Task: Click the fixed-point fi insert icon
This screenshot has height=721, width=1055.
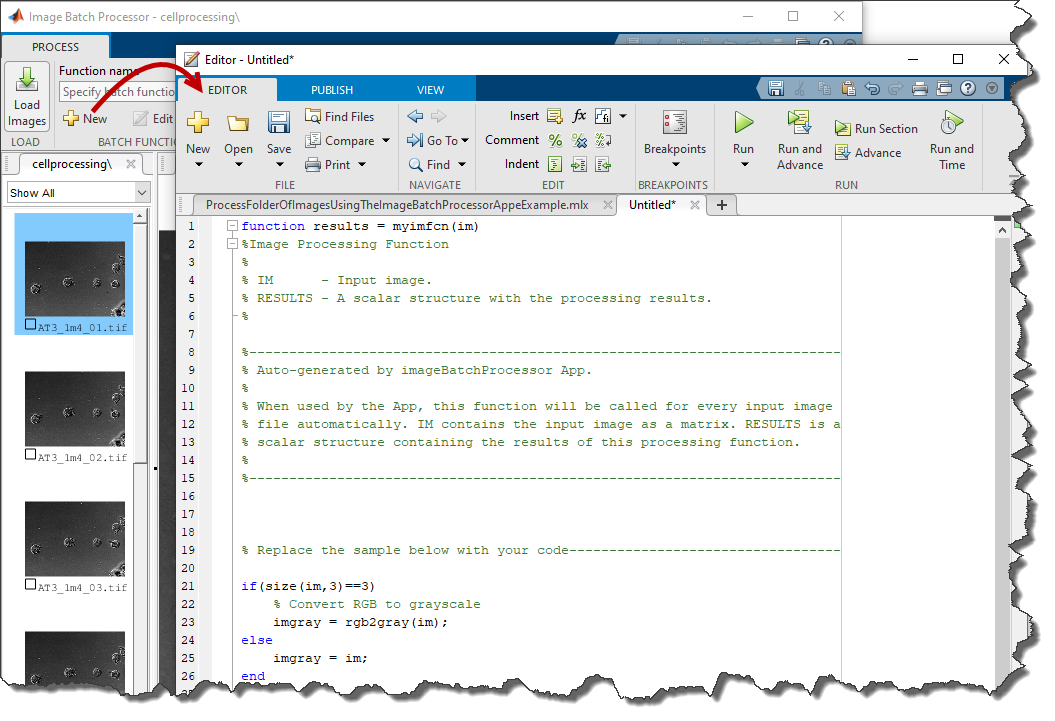Action: [x=603, y=116]
